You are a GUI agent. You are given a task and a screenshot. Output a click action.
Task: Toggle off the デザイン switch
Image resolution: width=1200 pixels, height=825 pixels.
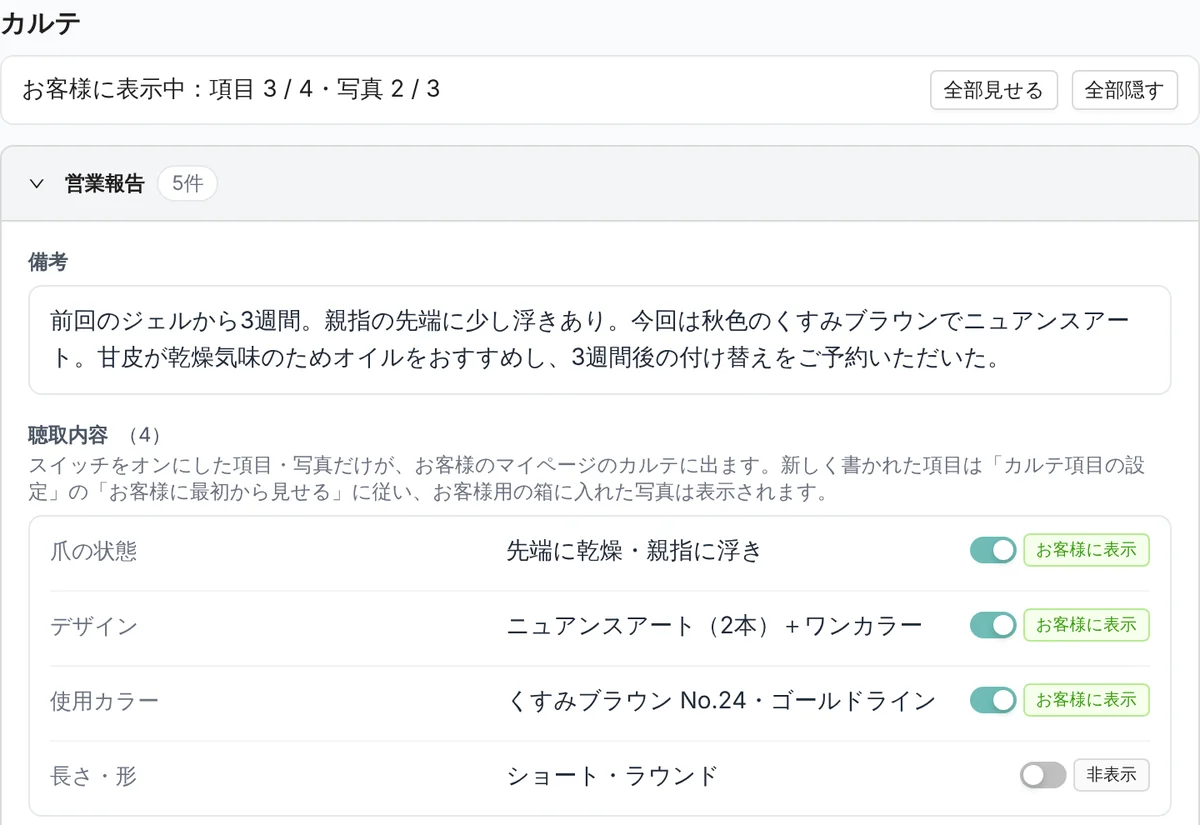(993, 625)
